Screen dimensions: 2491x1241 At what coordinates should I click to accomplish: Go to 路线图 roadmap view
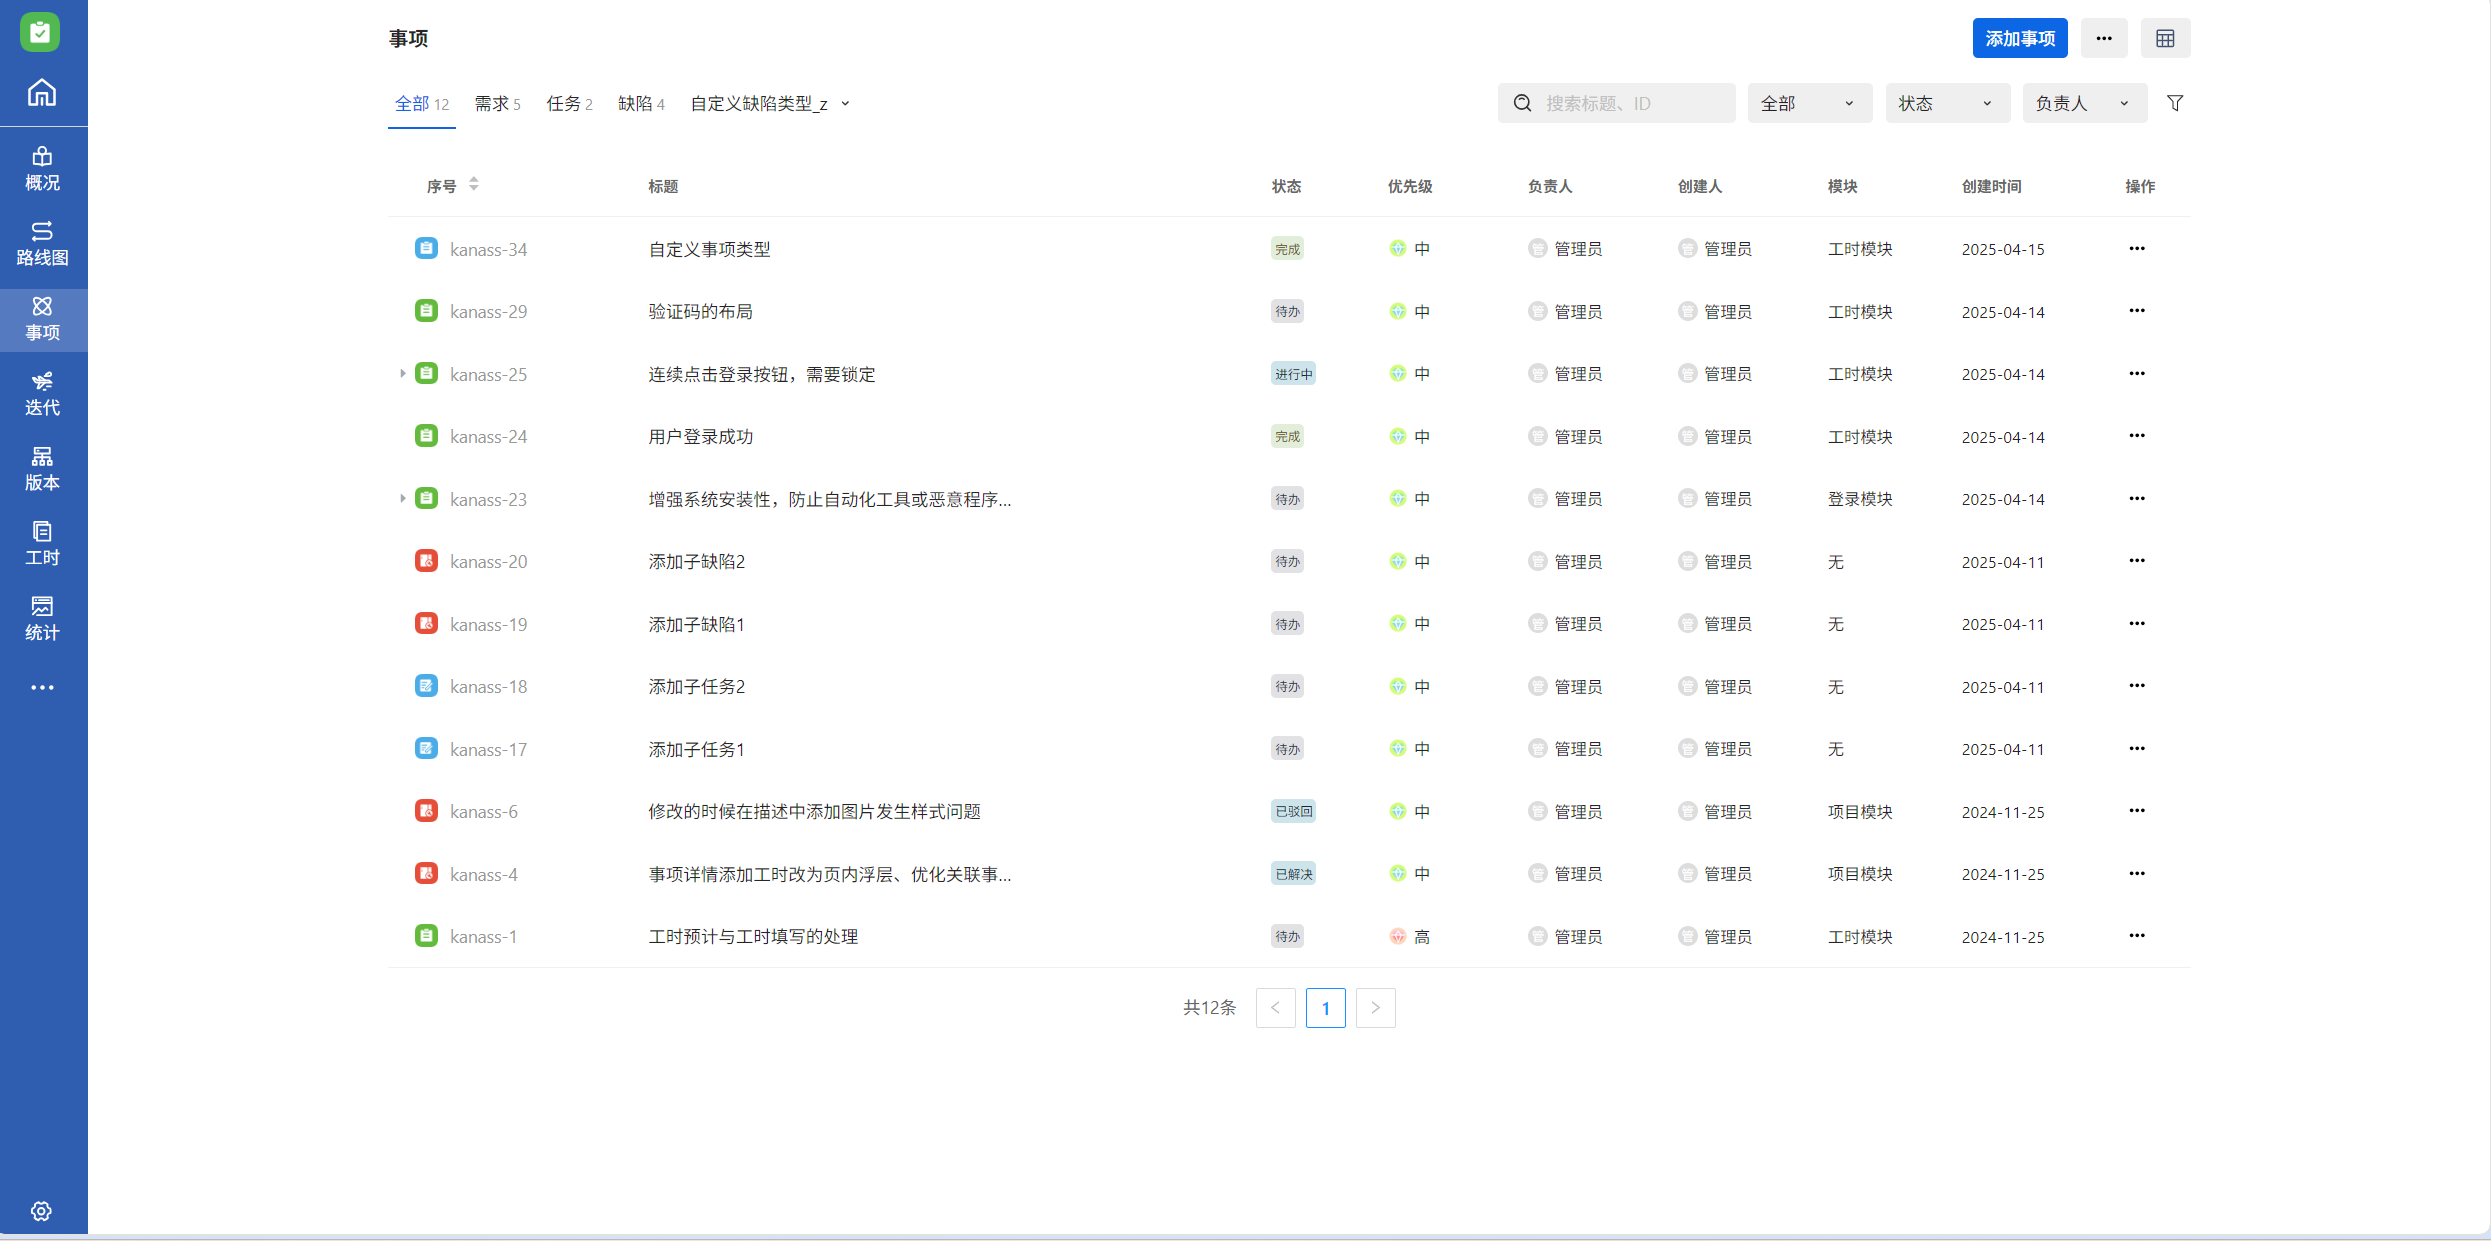tap(42, 243)
